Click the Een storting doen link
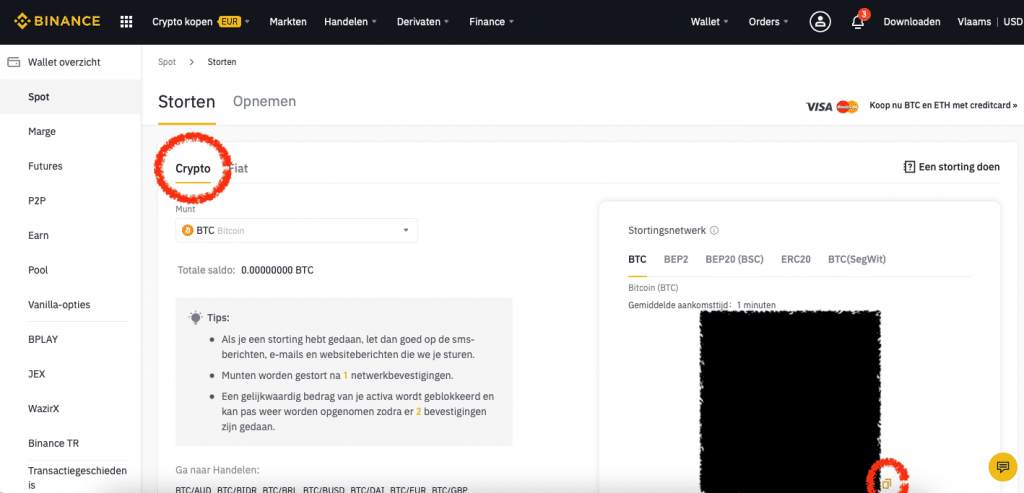 [959, 167]
